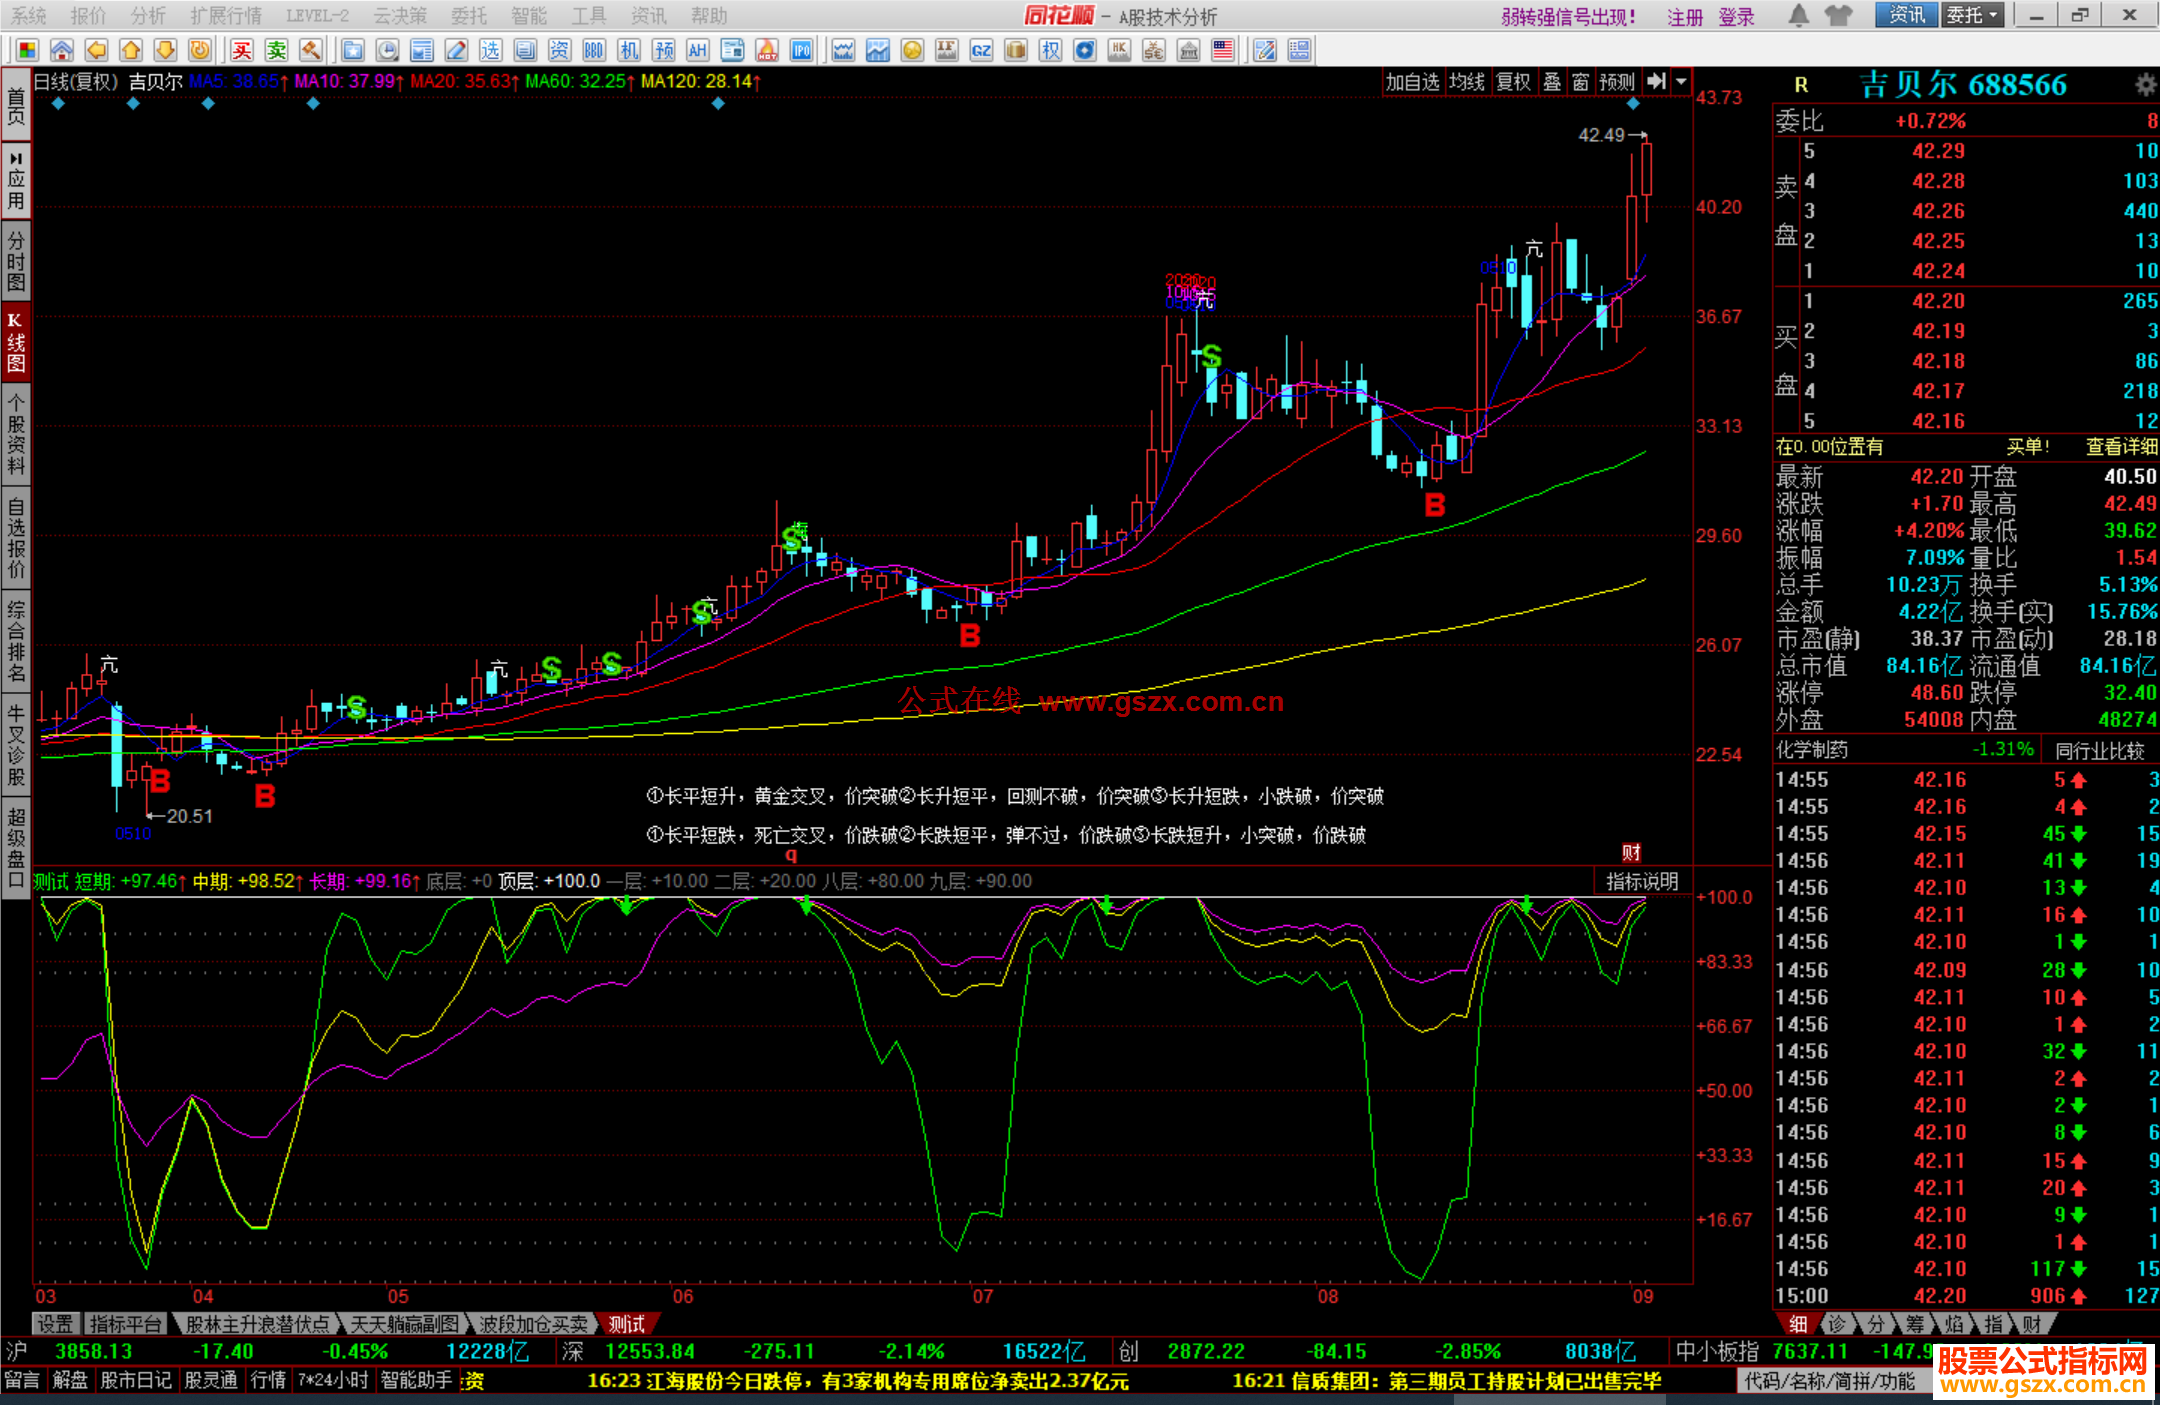
Task: Expand the 日线(复权) period selector label
Action: point(76,82)
